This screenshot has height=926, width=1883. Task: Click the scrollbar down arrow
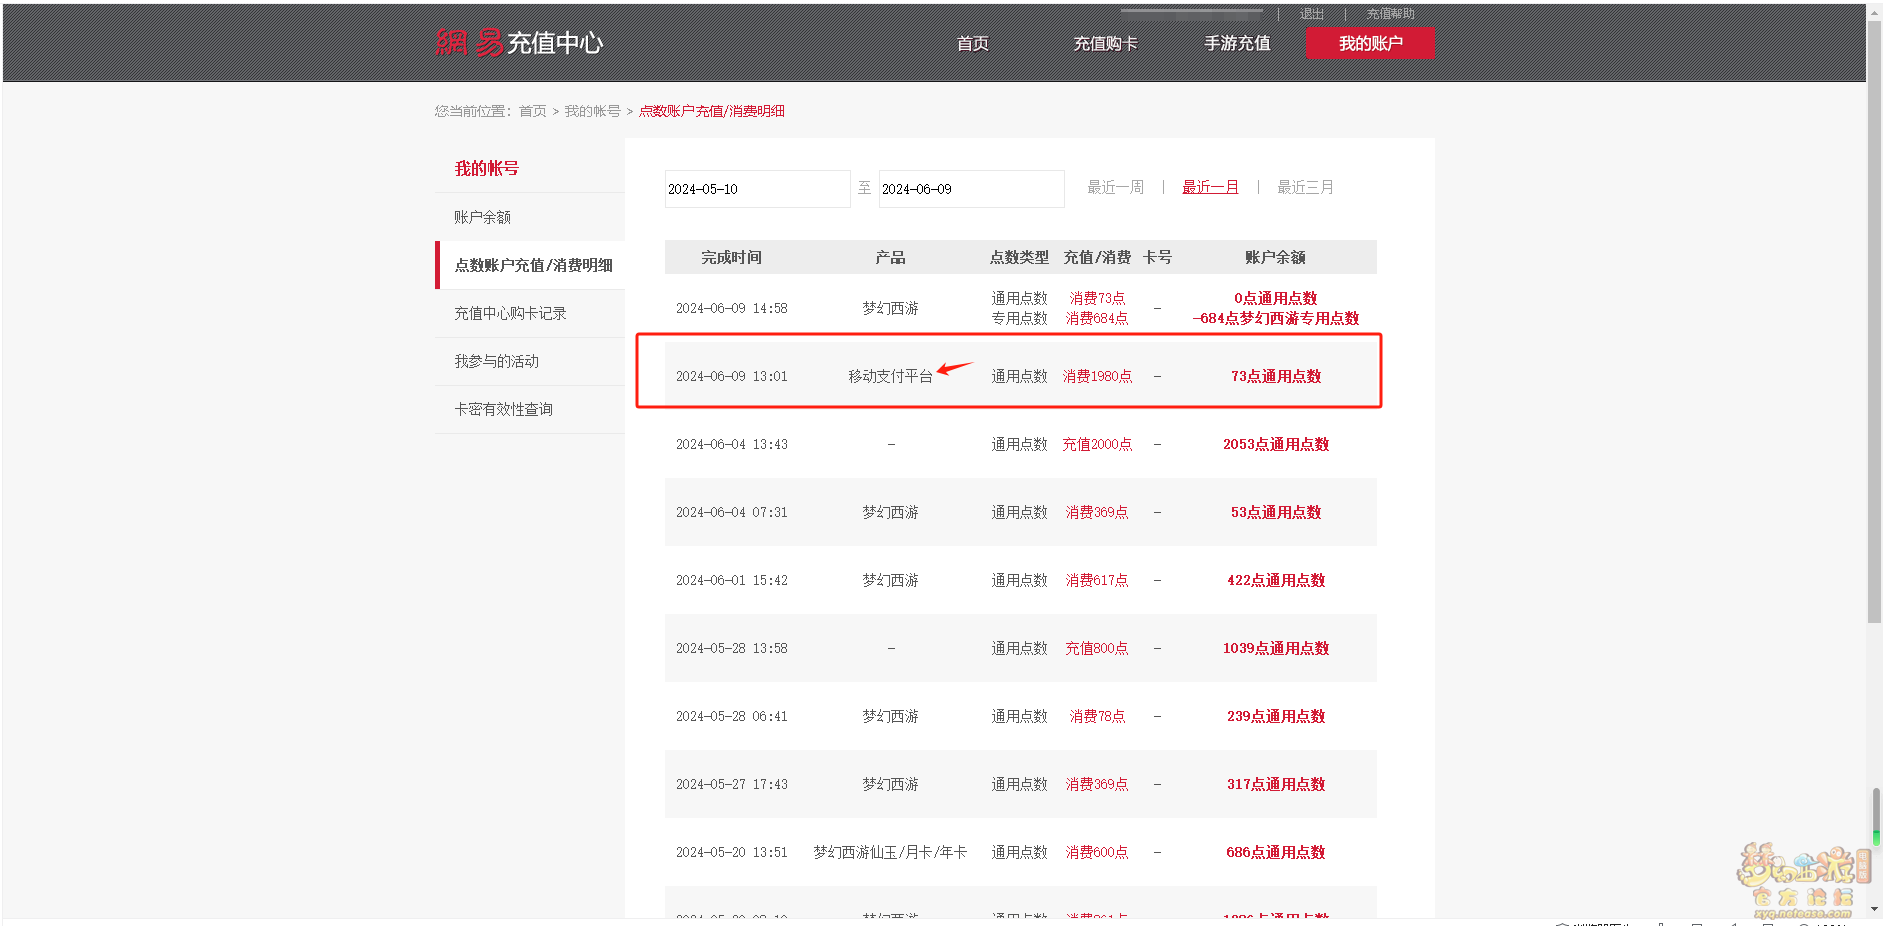click(1874, 909)
